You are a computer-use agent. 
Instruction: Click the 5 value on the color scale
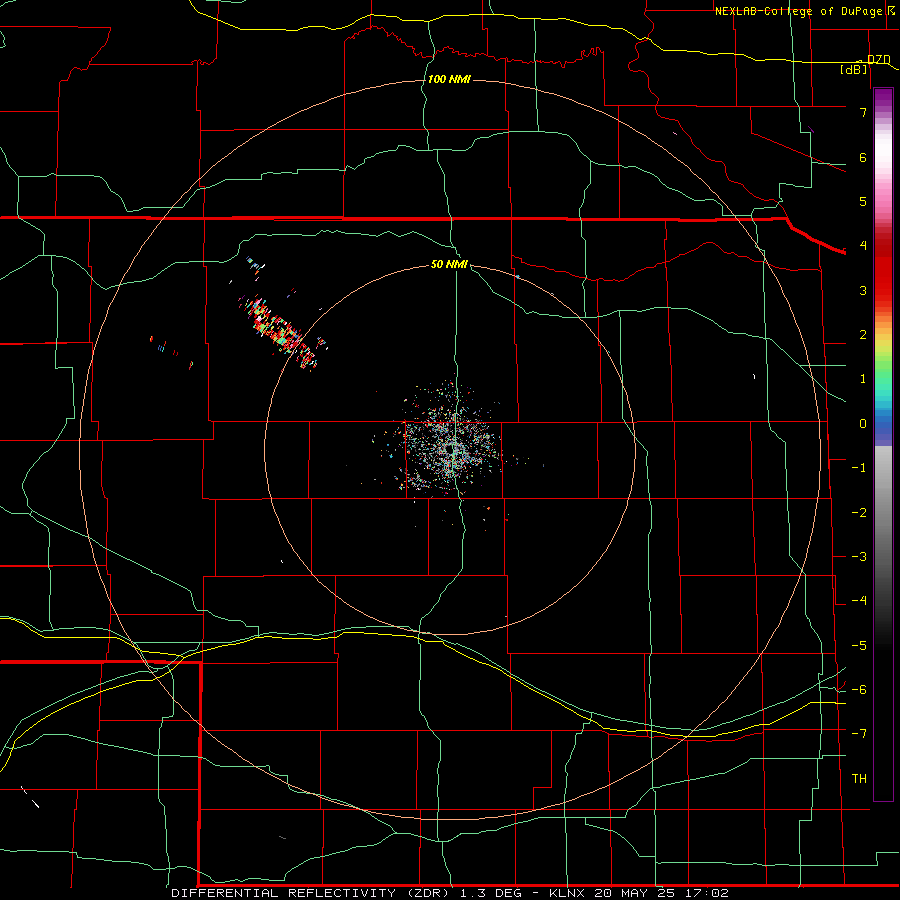863,201
